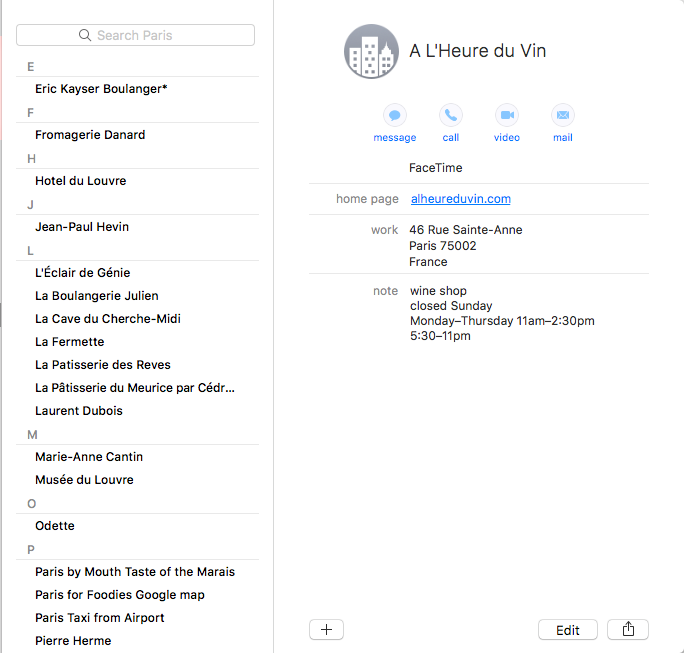Image resolution: width=684 pixels, height=653 pixels.
Task: Open the alheureduvin.com home page link
Action: (461, 199)
